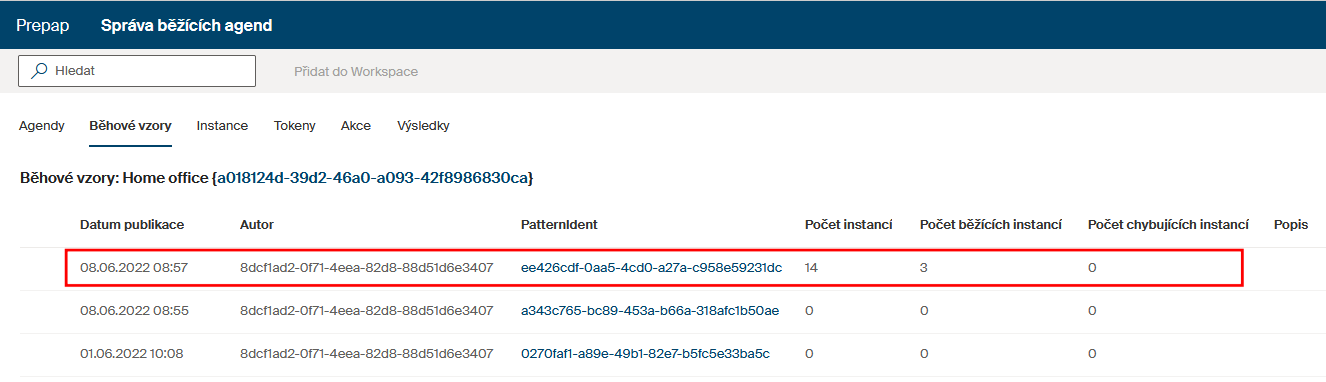Focus the Hledat search field

[137, 71]
